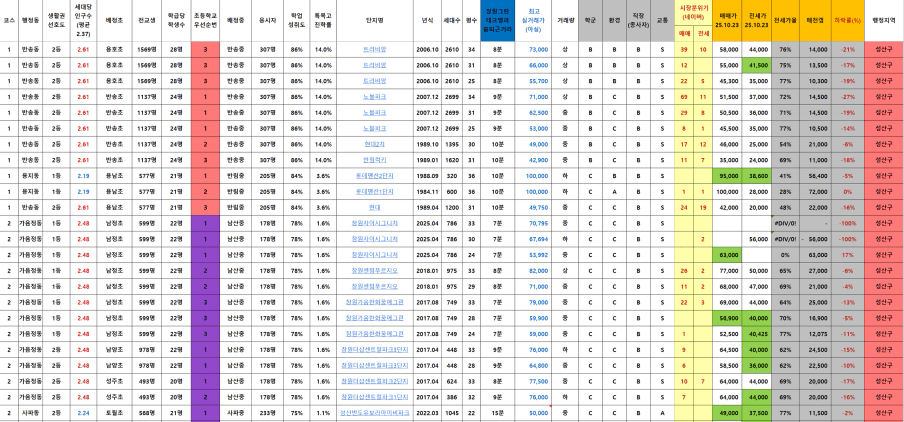Open the 현대2차 complex link
This screenshot has width=904, height=422.
375,143
